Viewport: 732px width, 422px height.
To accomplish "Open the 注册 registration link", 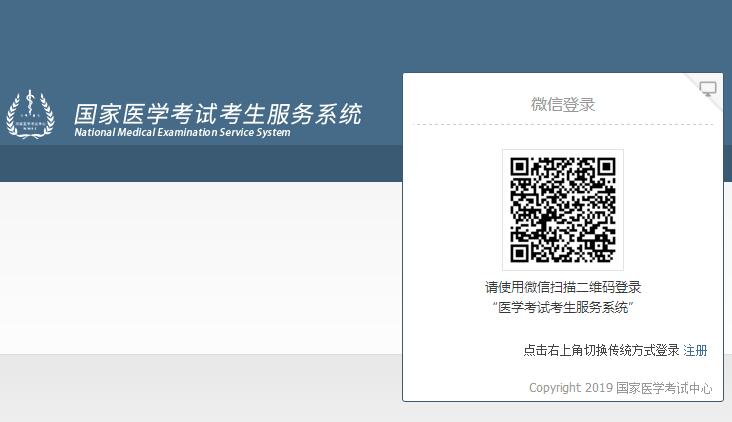I will click(x=695, y=350).
